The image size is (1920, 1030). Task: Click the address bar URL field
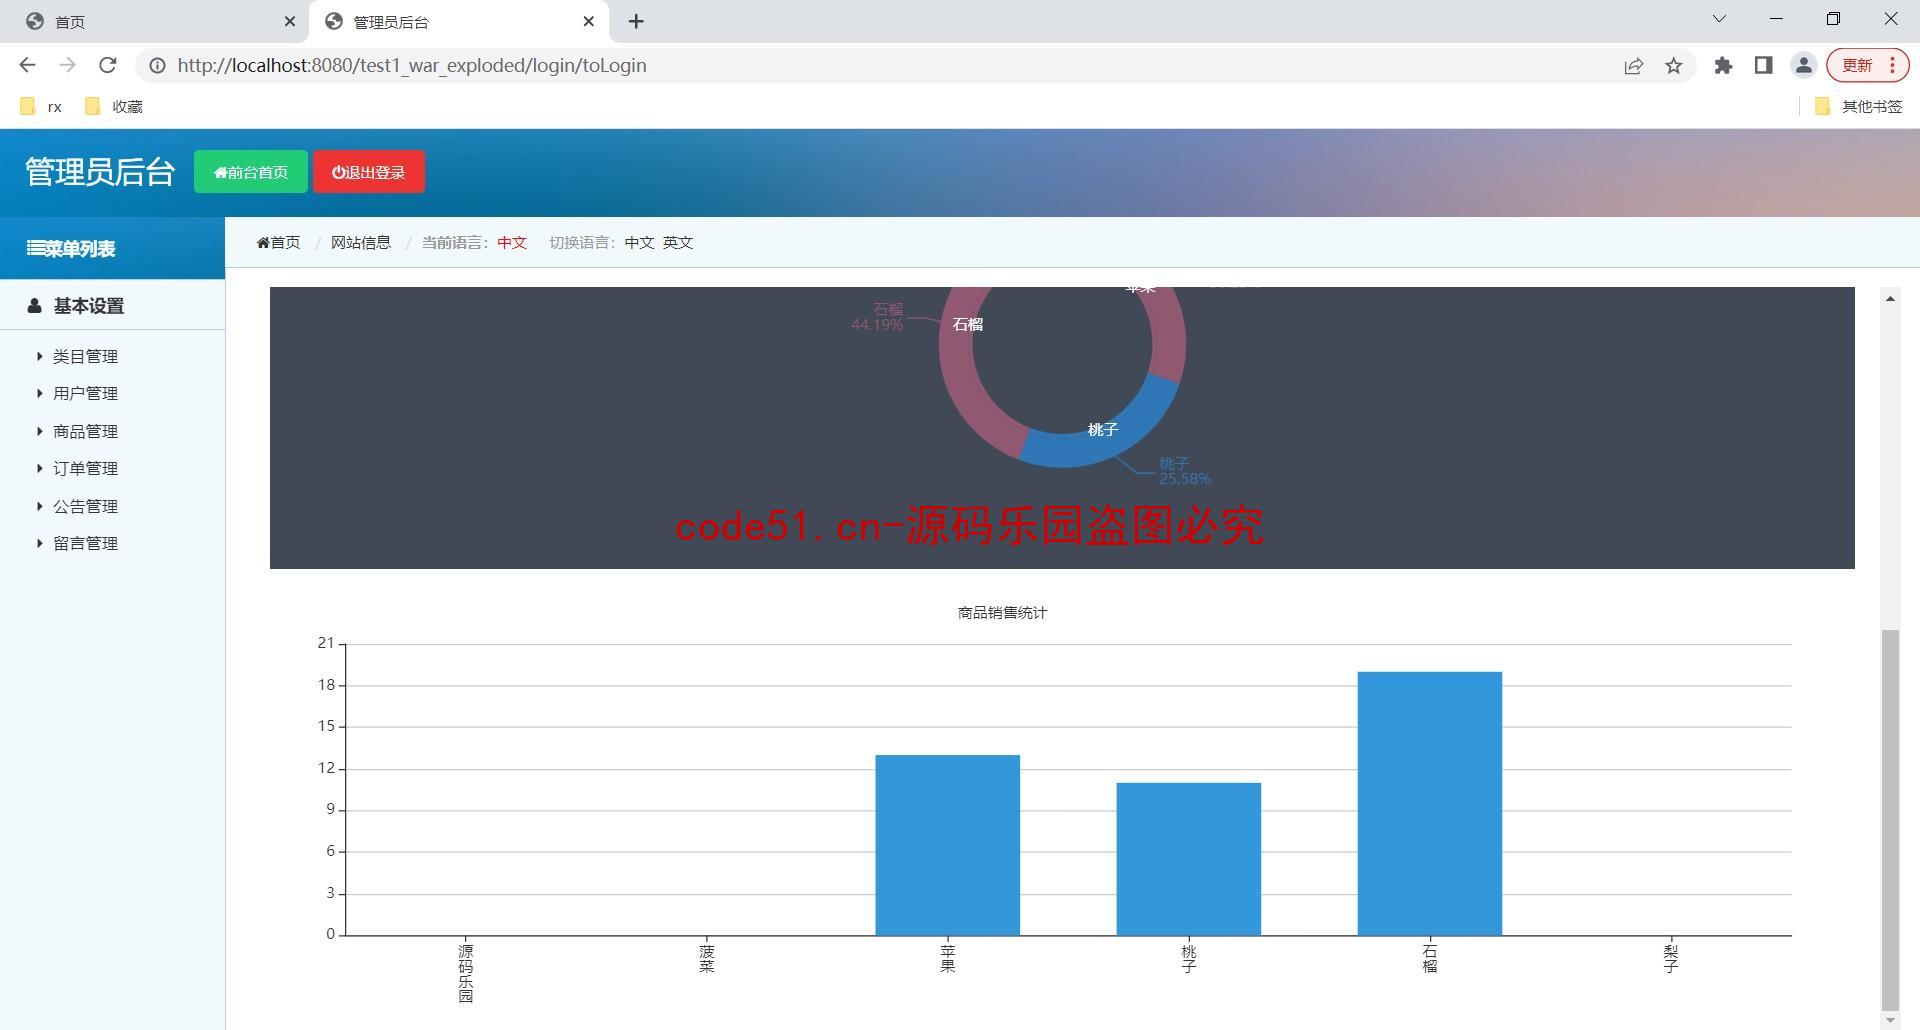(x=880, y=66)
